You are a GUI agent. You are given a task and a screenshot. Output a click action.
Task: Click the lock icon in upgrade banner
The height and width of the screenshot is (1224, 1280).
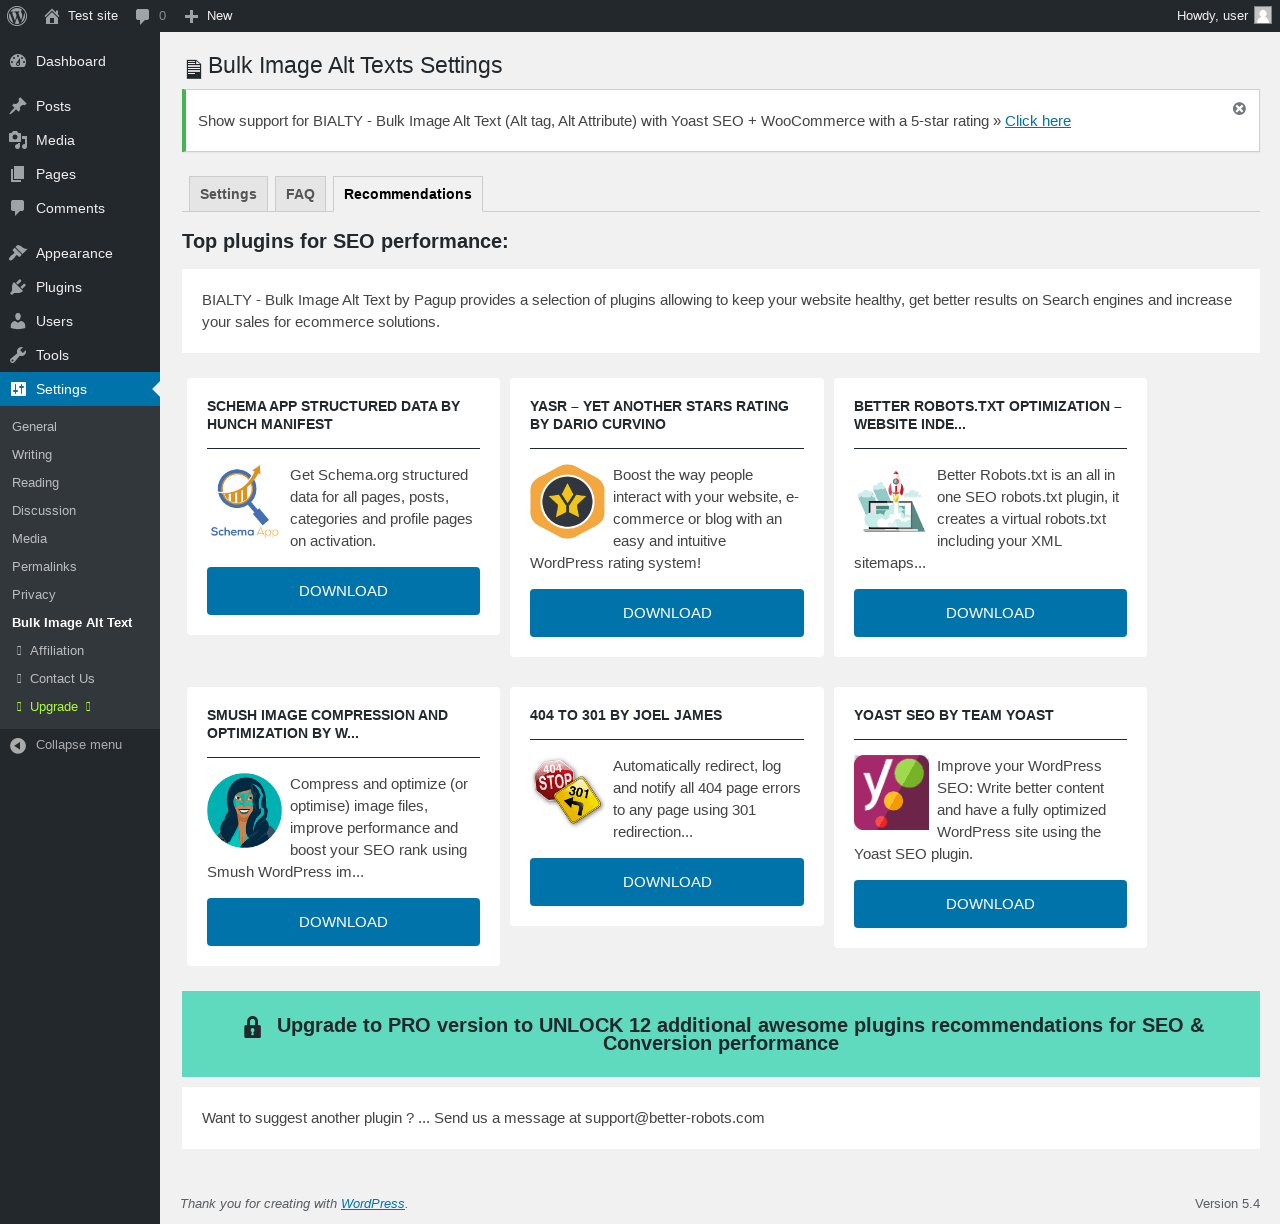[253, 1027]
